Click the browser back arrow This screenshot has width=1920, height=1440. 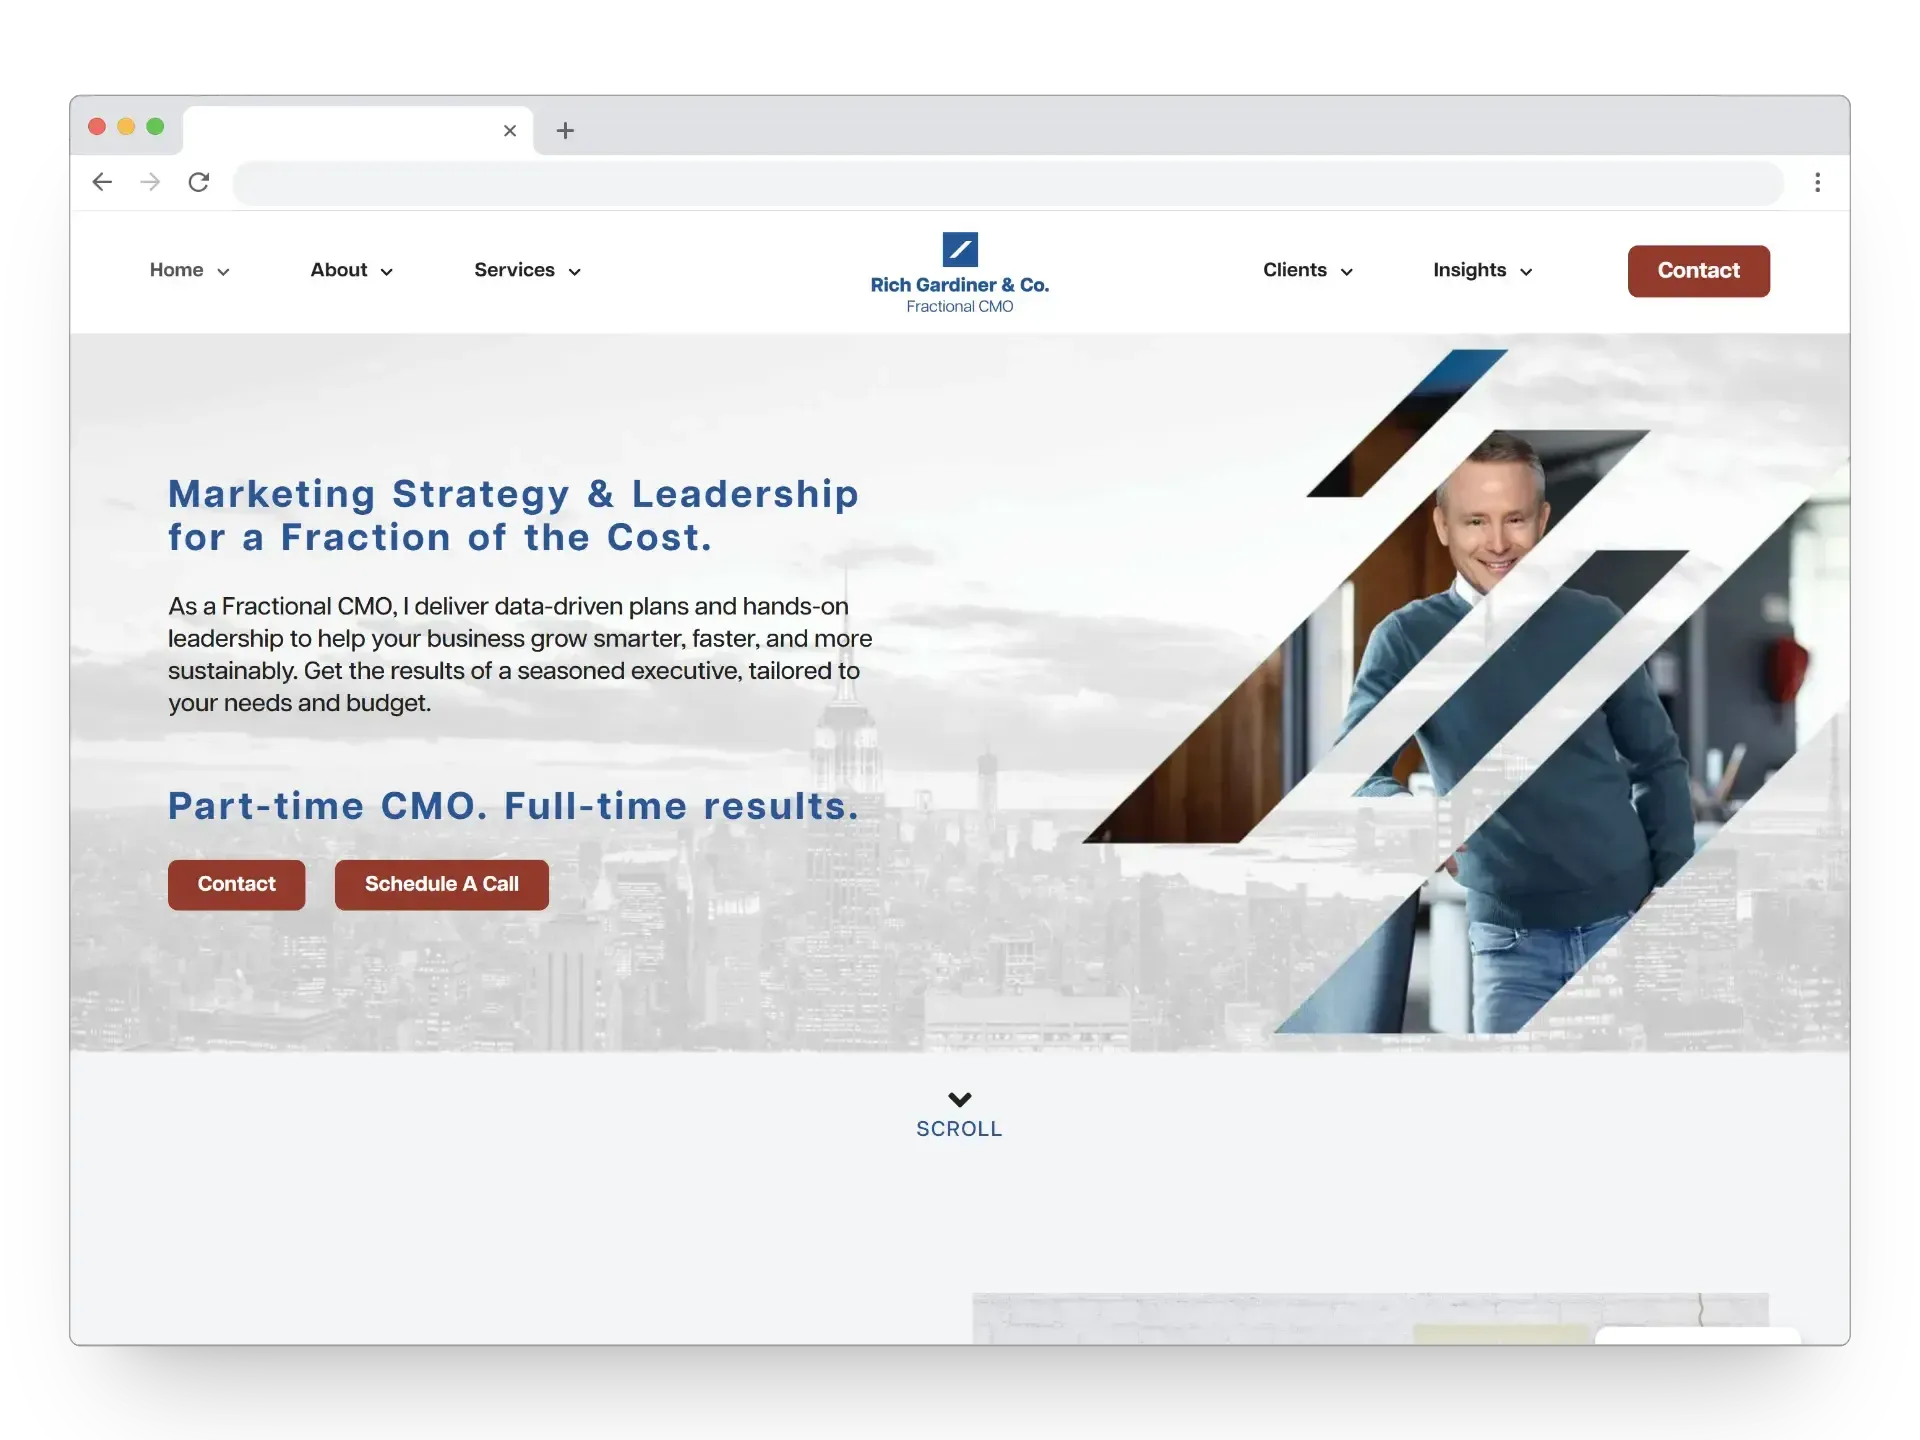[x=102, y=182]
